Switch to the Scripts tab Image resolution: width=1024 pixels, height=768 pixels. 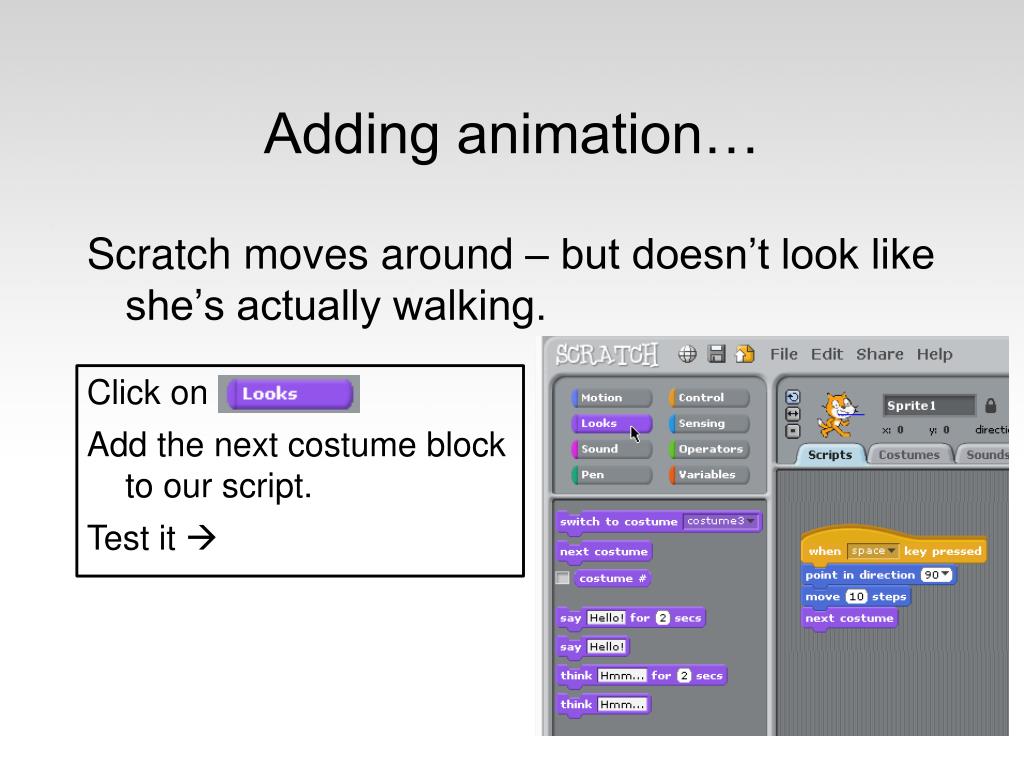tap(830, 455)
